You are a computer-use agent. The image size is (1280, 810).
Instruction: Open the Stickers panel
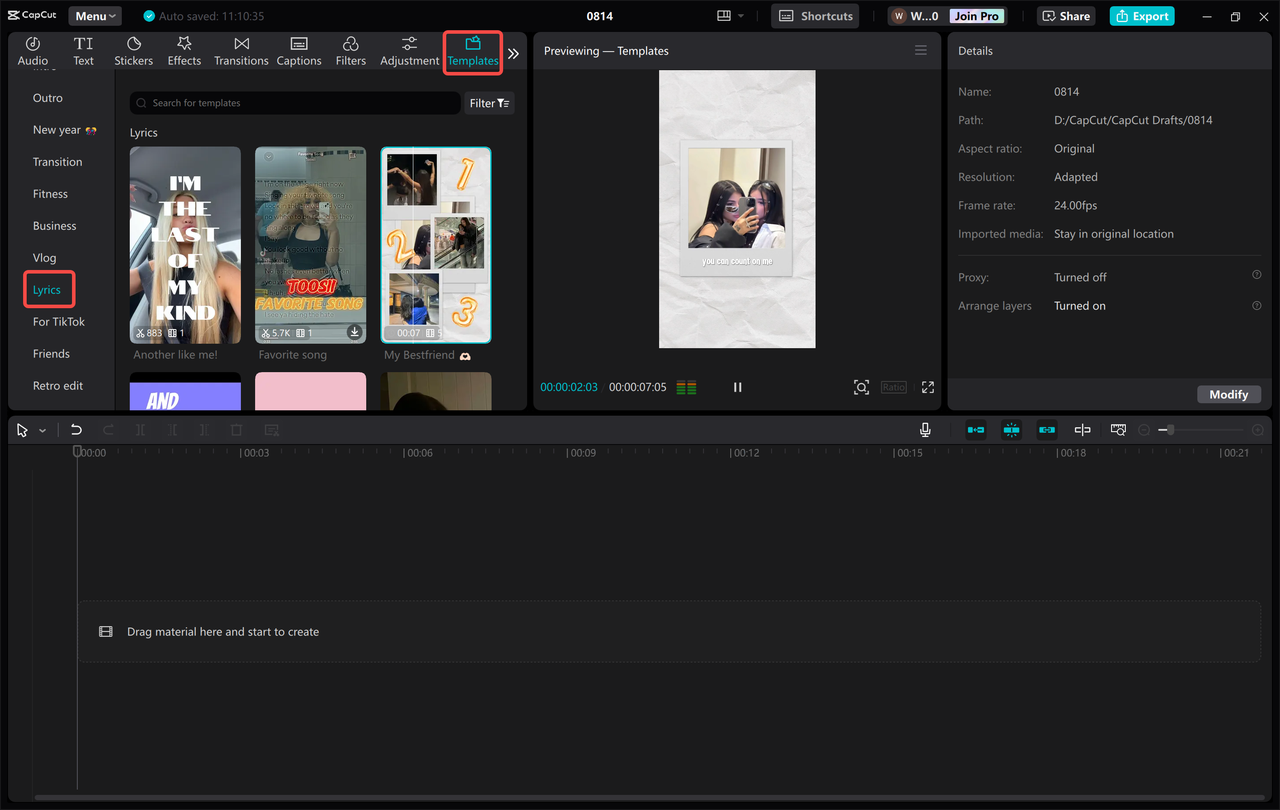tap(133, 51)
